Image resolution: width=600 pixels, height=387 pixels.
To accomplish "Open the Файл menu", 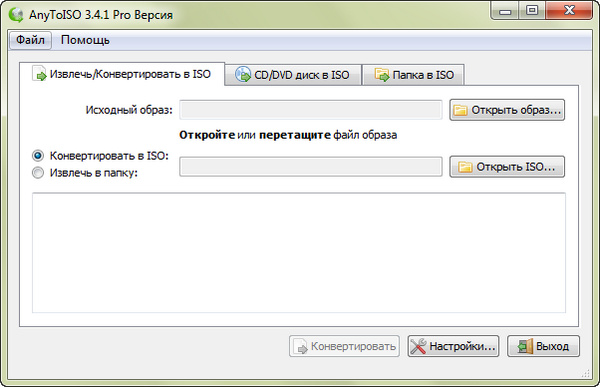I will point(30,40).
